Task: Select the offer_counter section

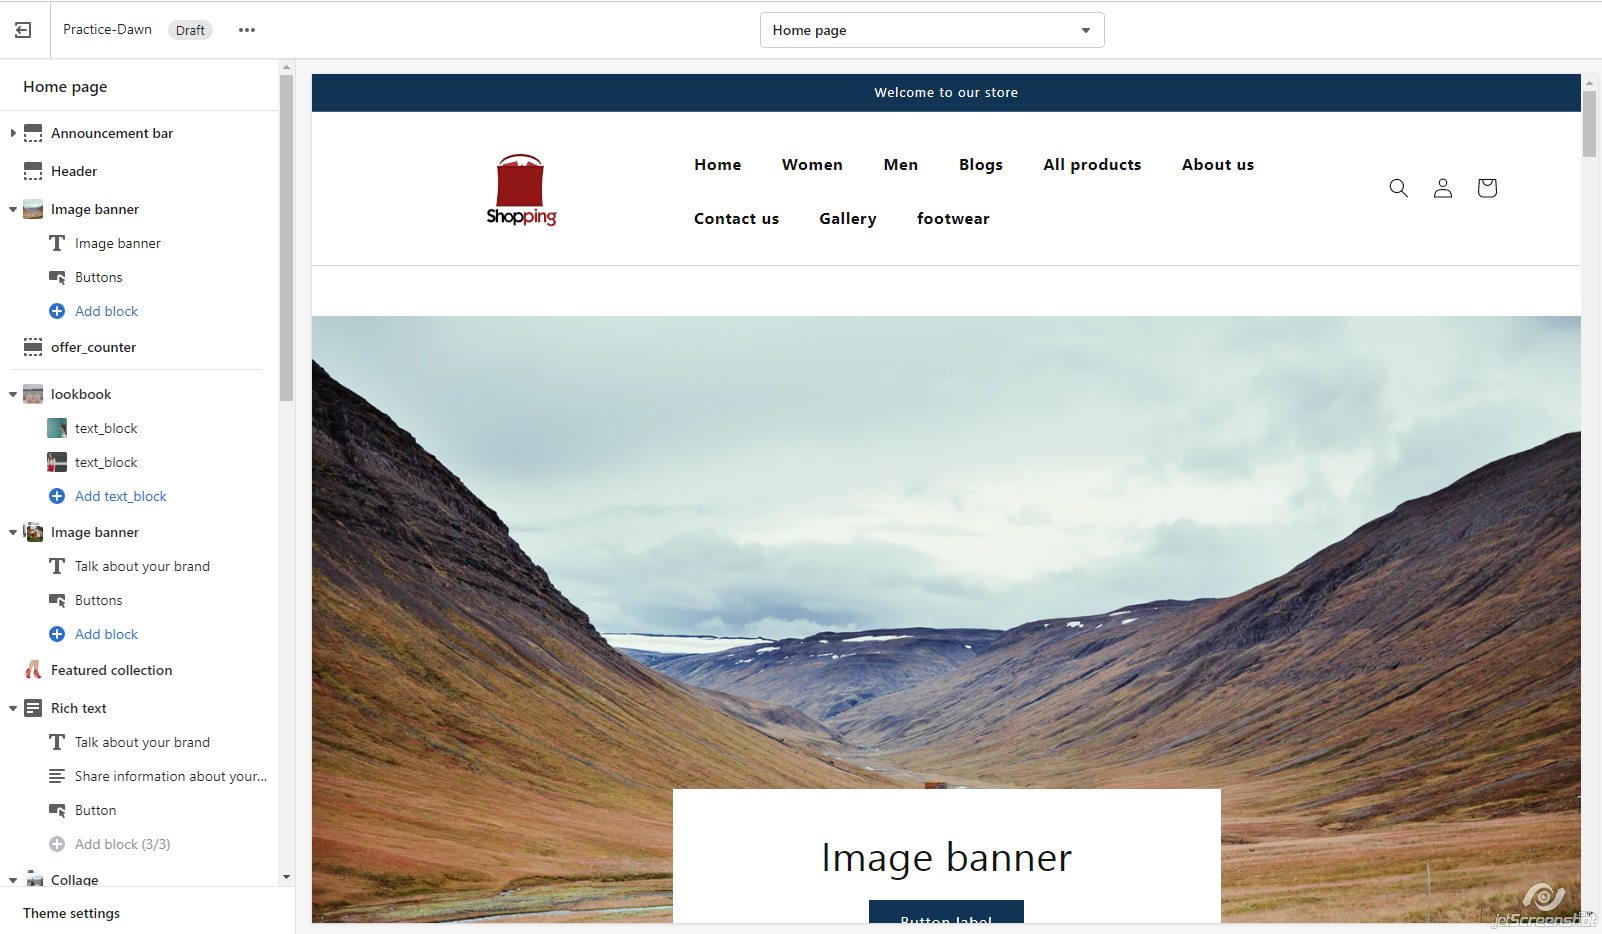Action: pyautogui.click(x=93, y=347)
